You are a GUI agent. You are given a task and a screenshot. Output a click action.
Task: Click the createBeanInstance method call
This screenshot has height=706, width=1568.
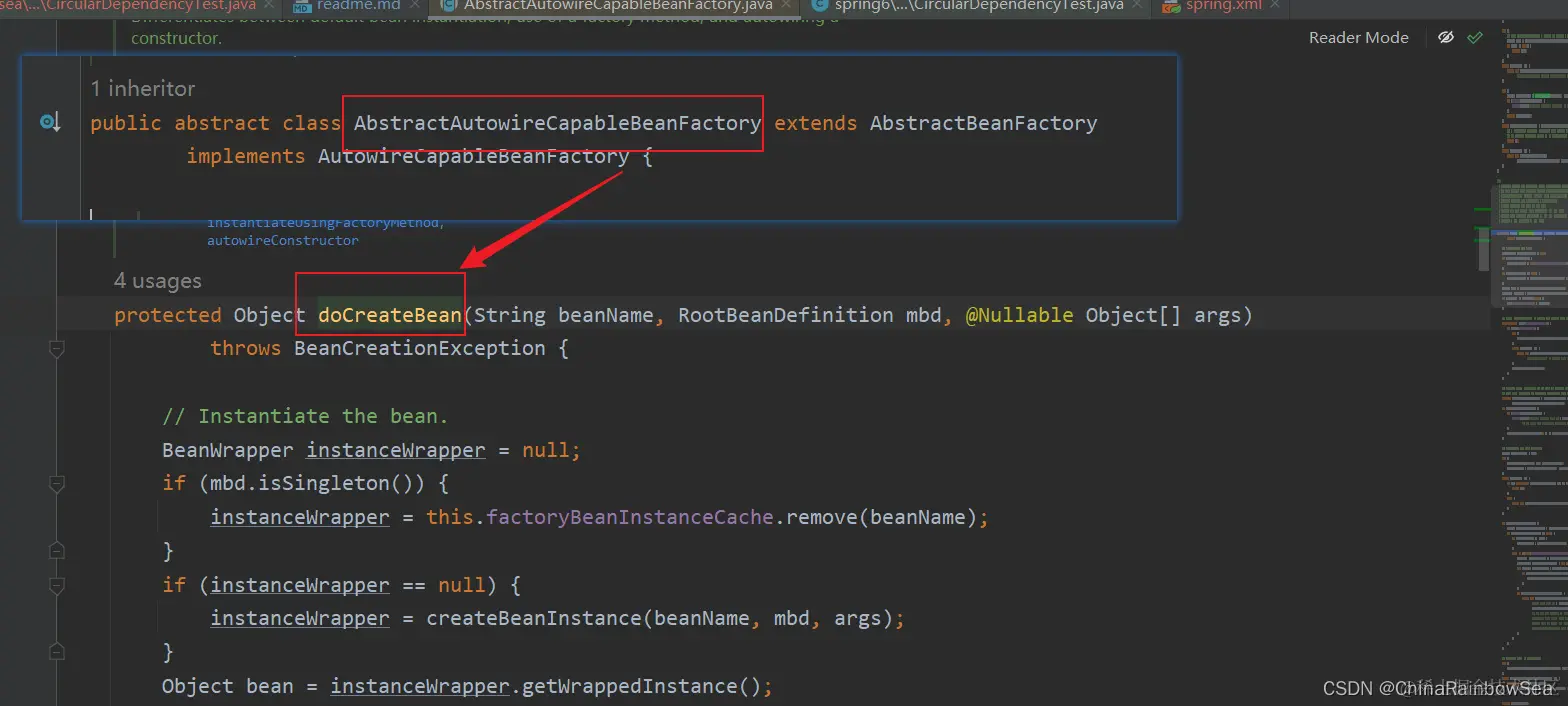point(534,618)
